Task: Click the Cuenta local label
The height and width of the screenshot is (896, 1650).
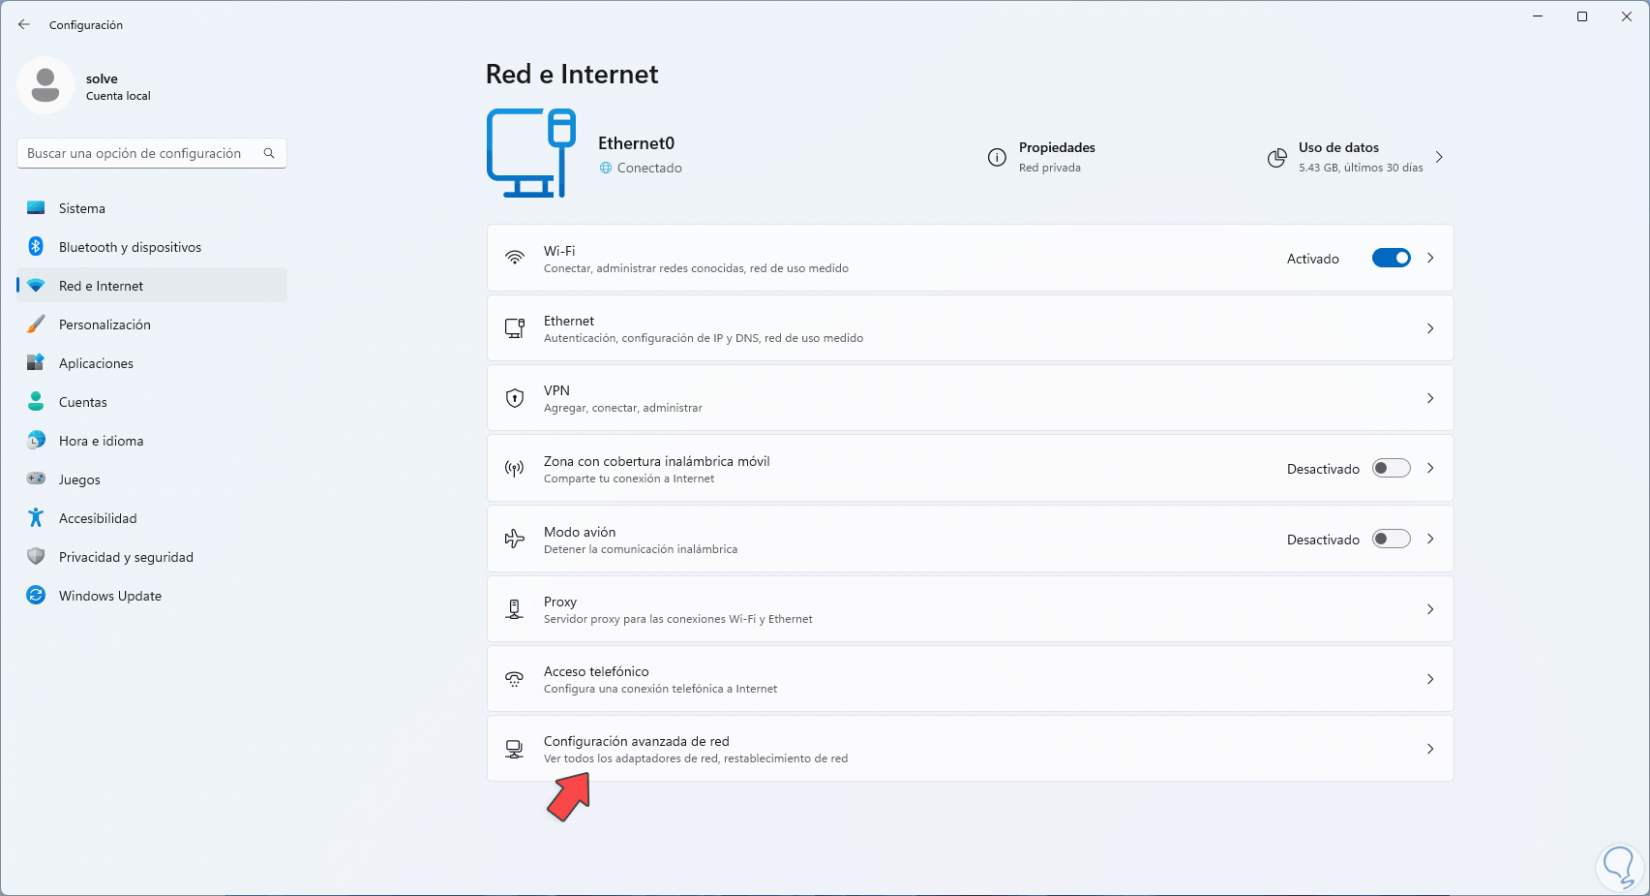Action: coord(118,96)
